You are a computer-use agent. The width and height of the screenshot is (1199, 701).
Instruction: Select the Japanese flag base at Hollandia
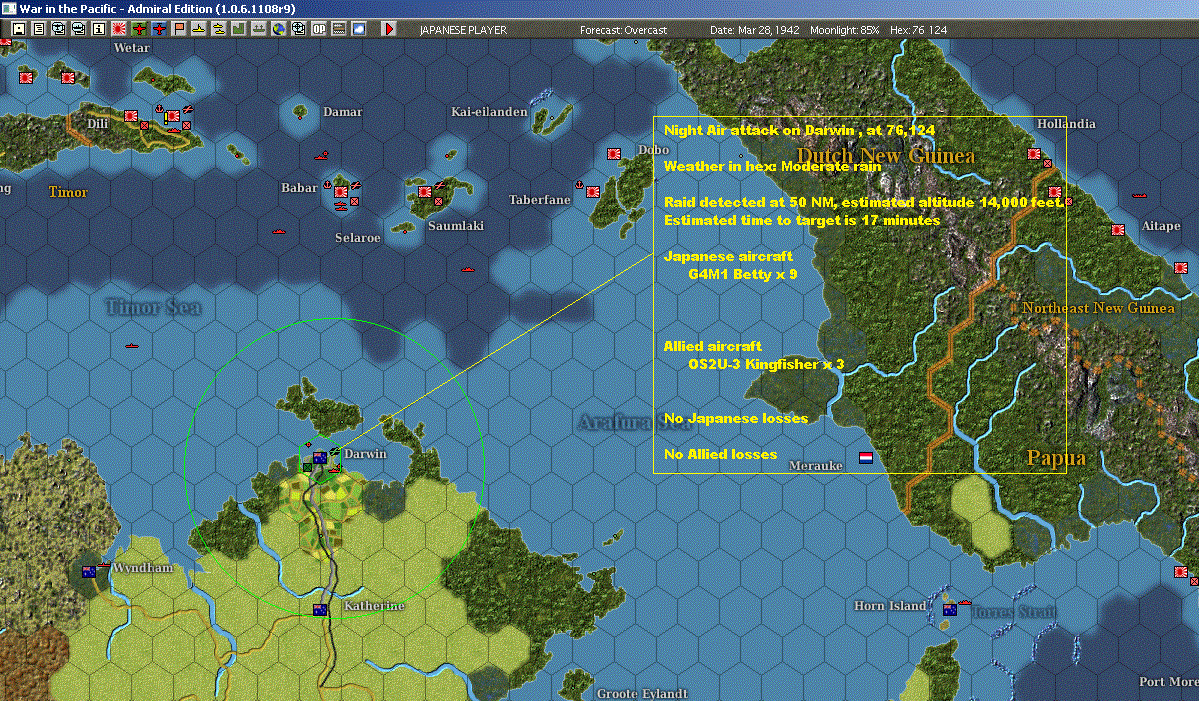[x=1035, y=154]
